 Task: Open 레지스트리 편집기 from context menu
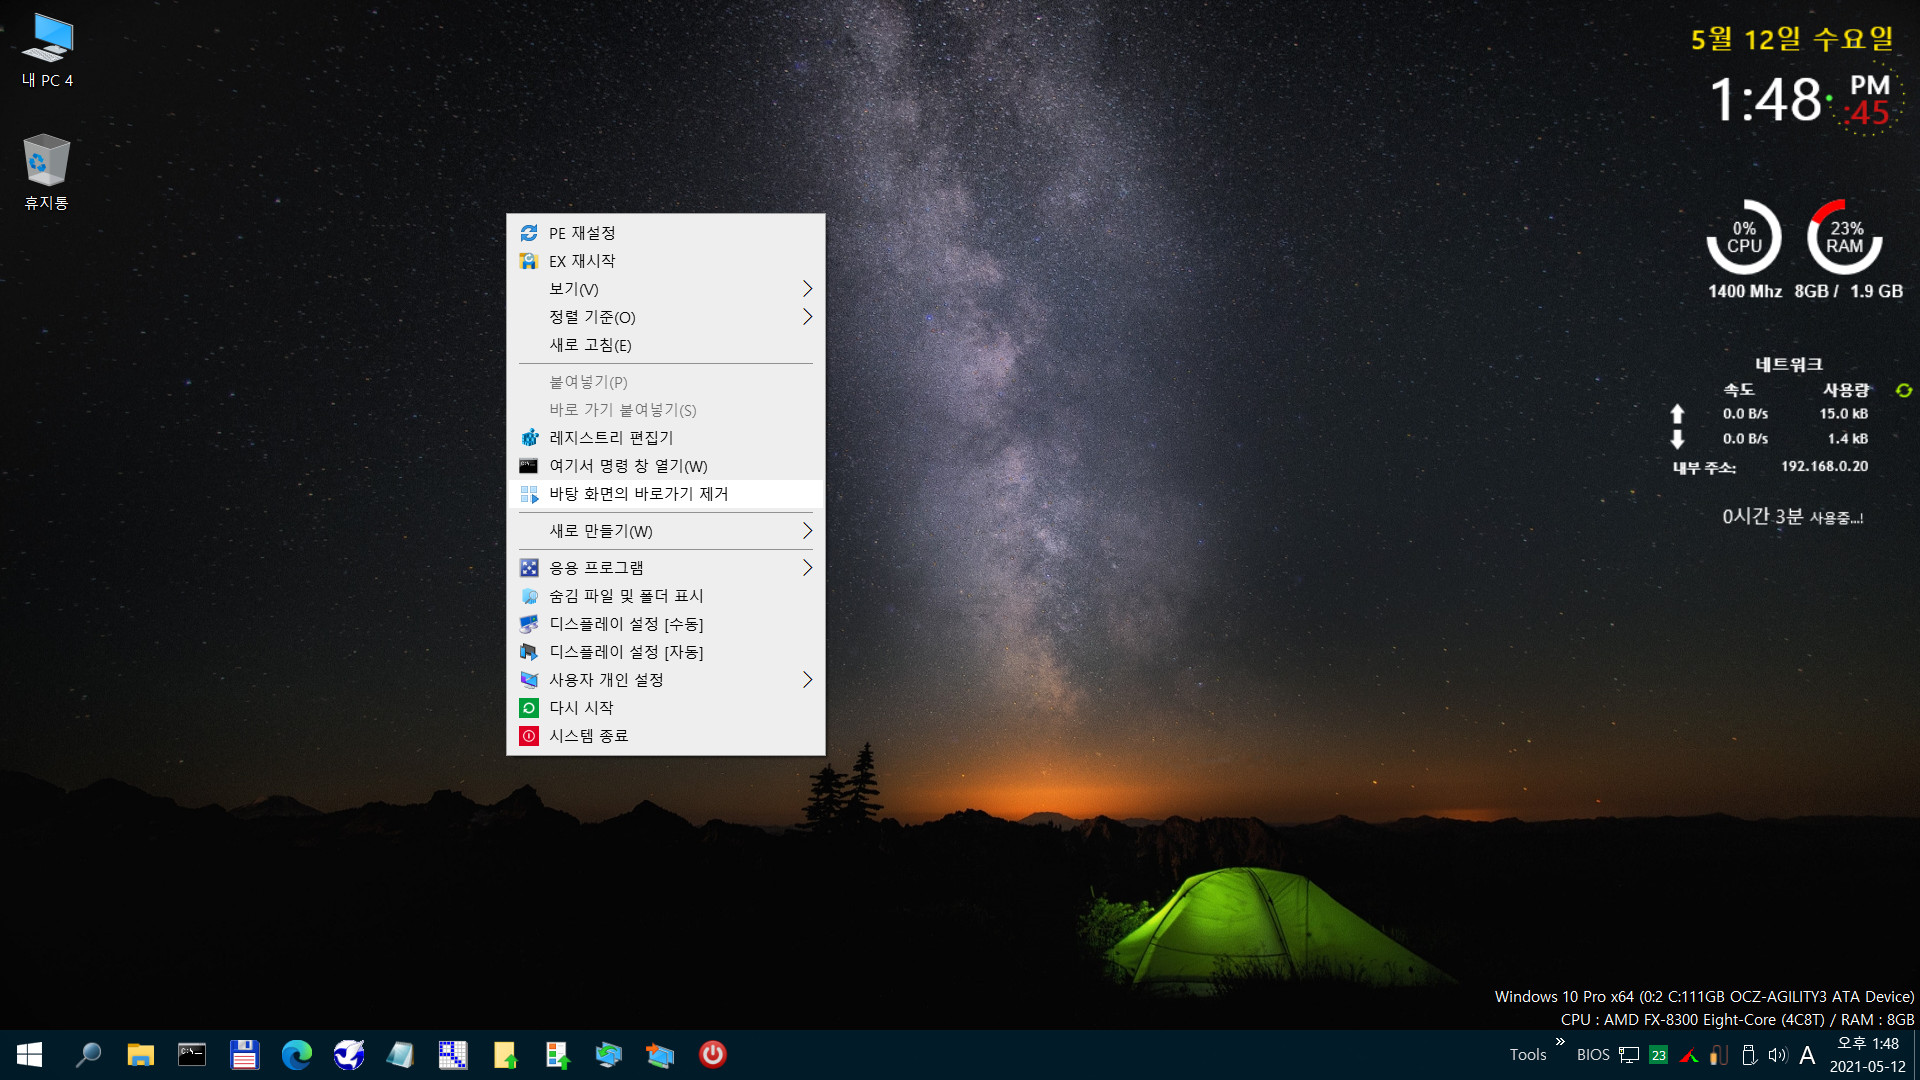(666, 438)
